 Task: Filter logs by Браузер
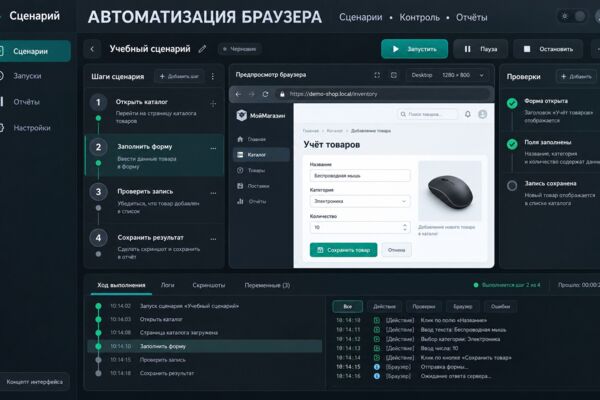click(x=463, y=307)
